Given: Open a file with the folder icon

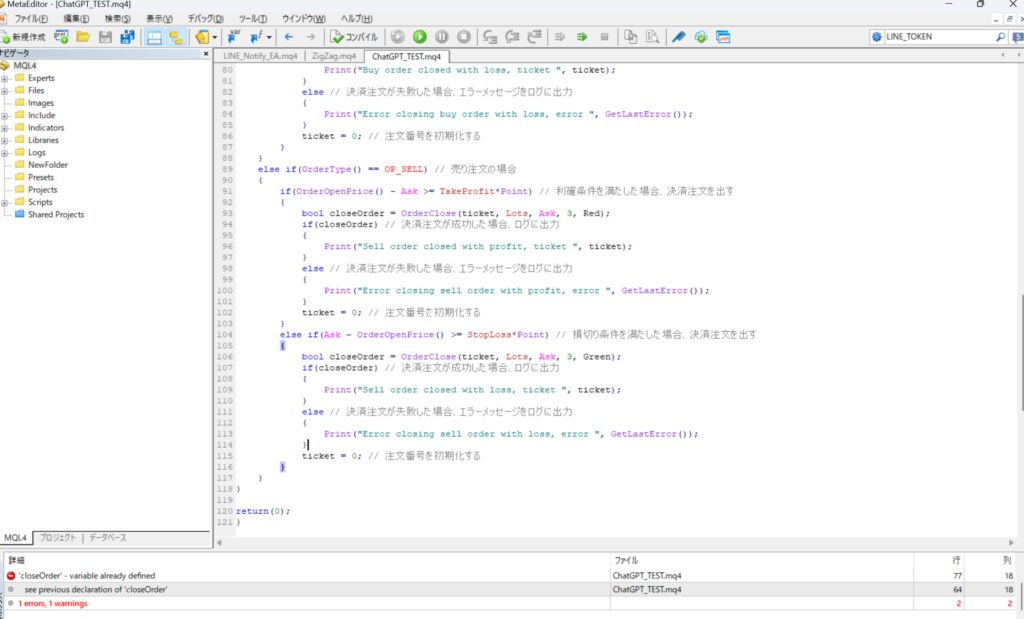Looking at the screenshot, I should pyautogui.click(x=83, y=37).
